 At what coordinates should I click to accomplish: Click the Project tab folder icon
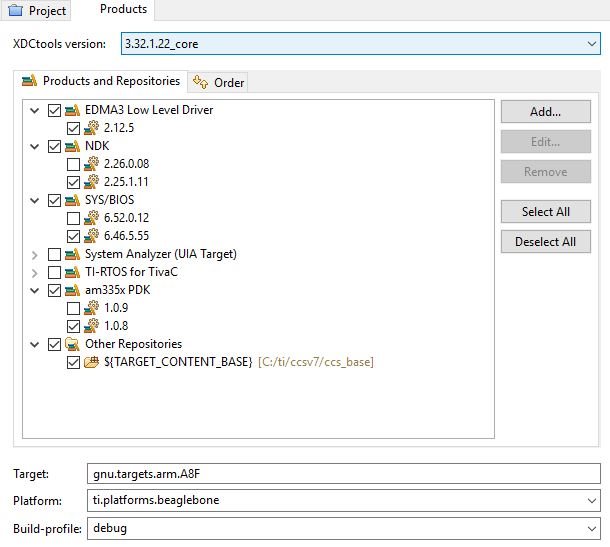pos(15,10)
